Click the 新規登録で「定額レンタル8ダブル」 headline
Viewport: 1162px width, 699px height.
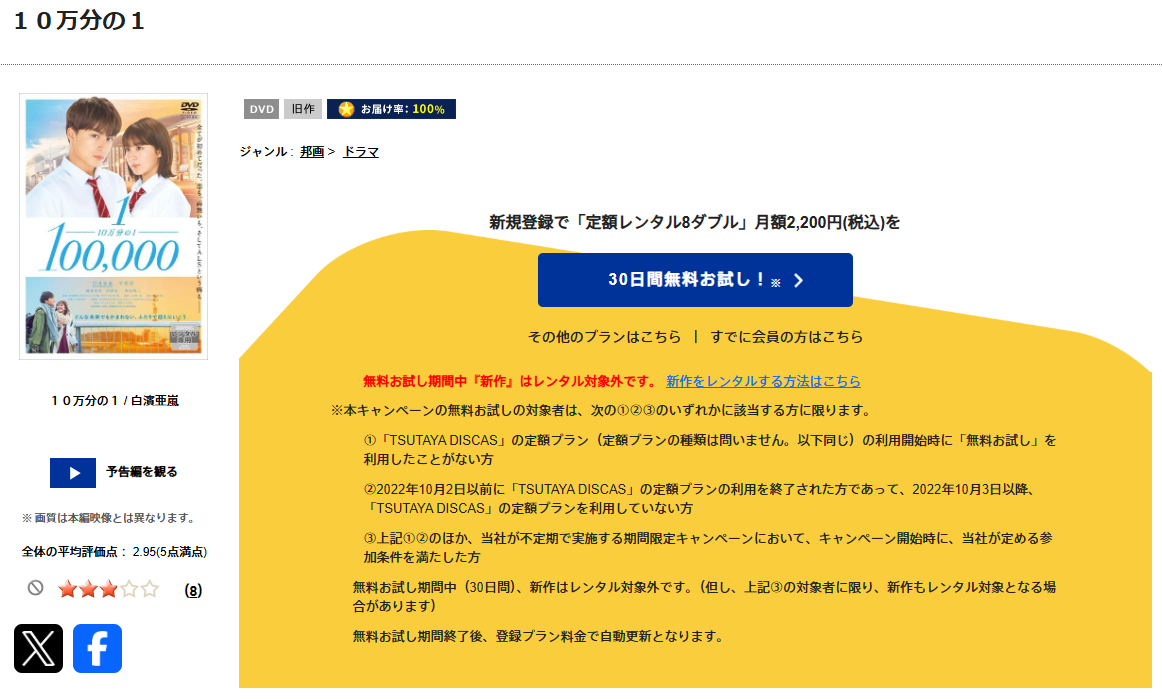click(x=694, y=222)
